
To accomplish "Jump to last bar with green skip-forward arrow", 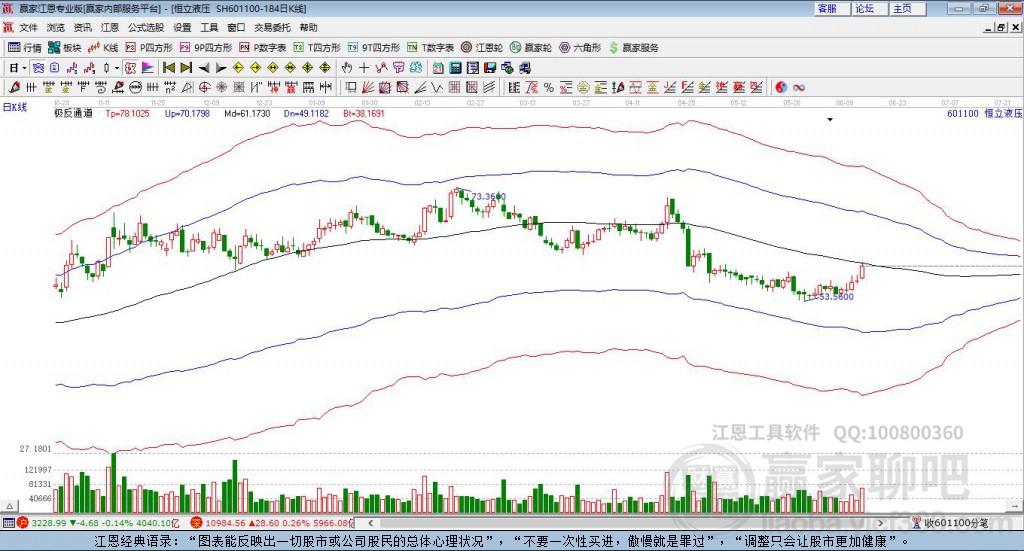I will coord(186,68).
